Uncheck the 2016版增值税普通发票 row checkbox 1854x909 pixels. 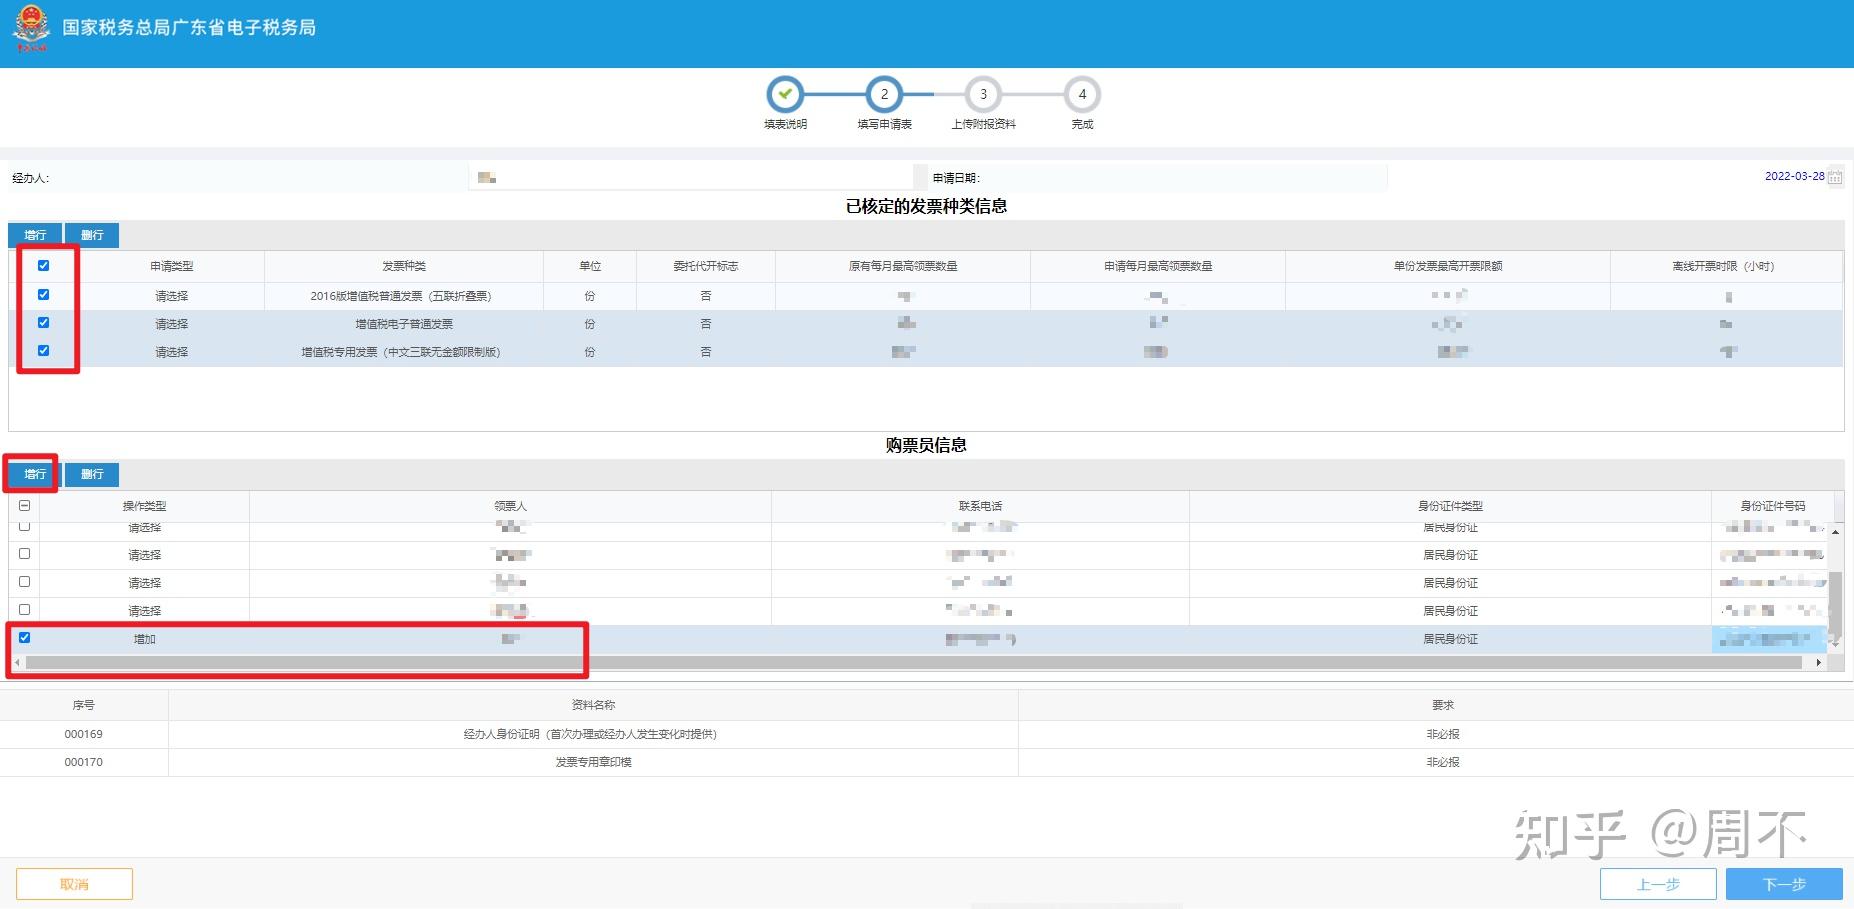click(43, 294)
